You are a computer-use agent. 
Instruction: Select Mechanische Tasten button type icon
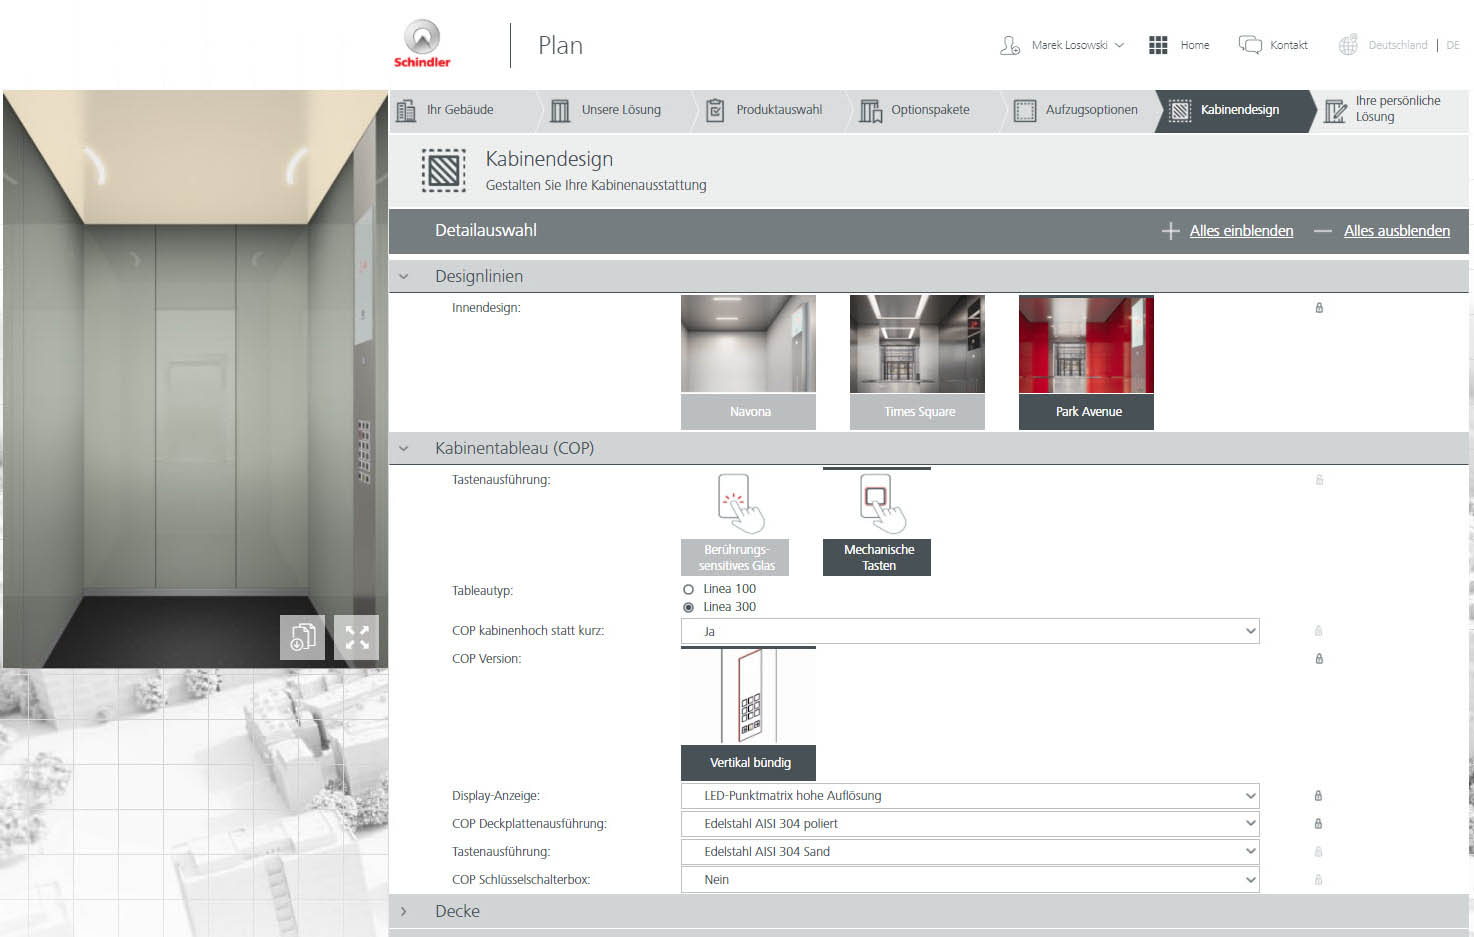pyautogui.click(x=877, y=504)
